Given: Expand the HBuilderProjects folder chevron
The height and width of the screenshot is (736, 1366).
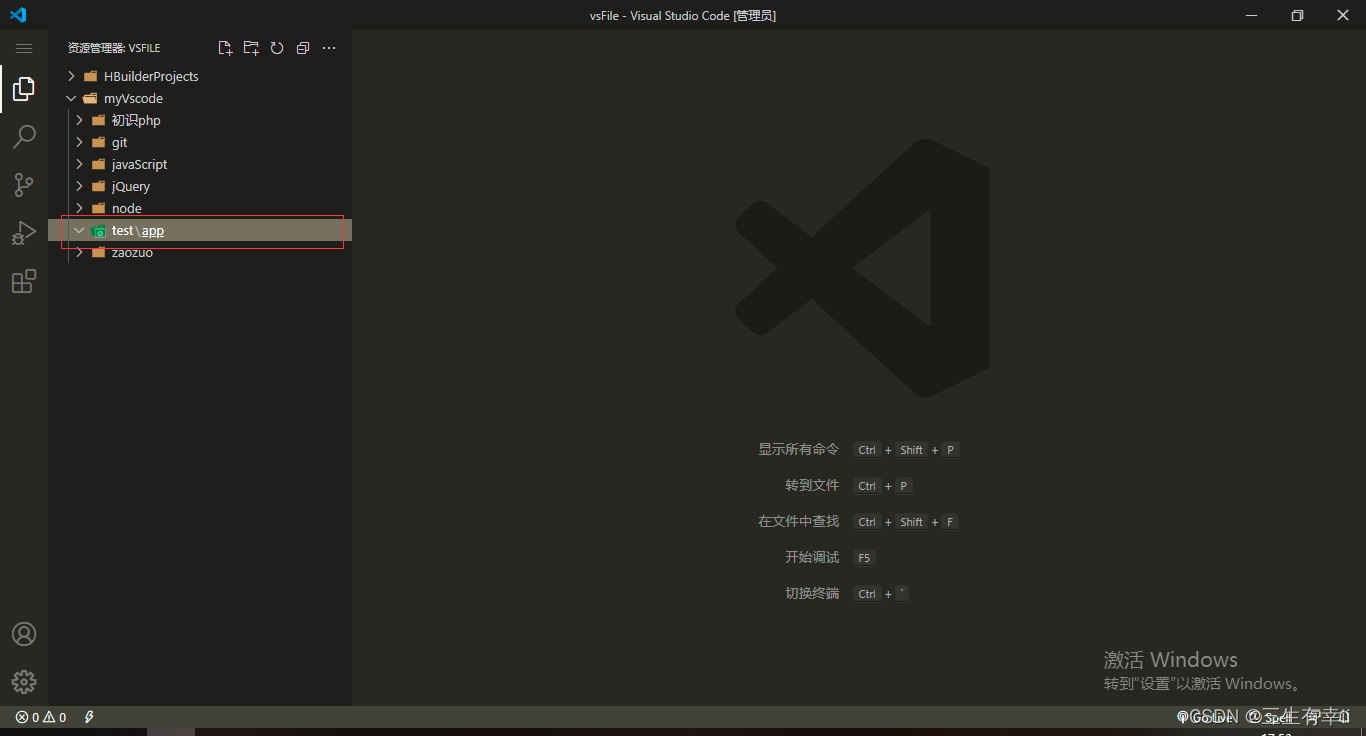Looking at the screenshot, I should (71, 76).
